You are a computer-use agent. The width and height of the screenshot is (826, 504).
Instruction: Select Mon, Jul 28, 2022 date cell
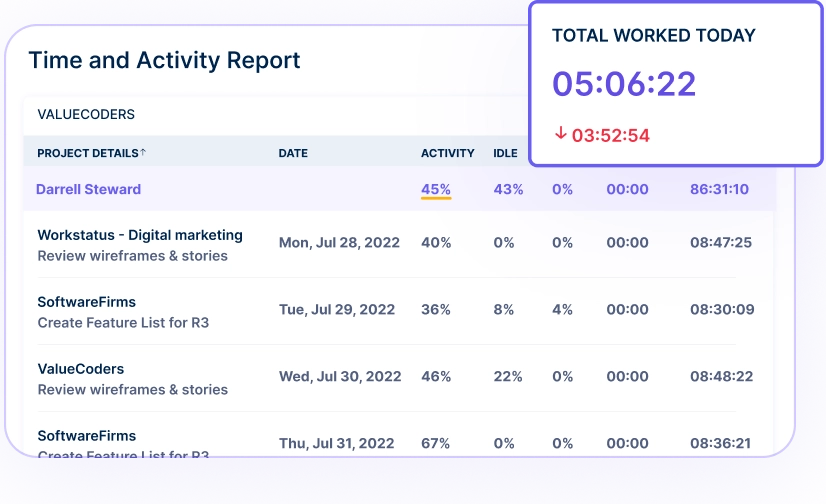[x=339, y=242]
